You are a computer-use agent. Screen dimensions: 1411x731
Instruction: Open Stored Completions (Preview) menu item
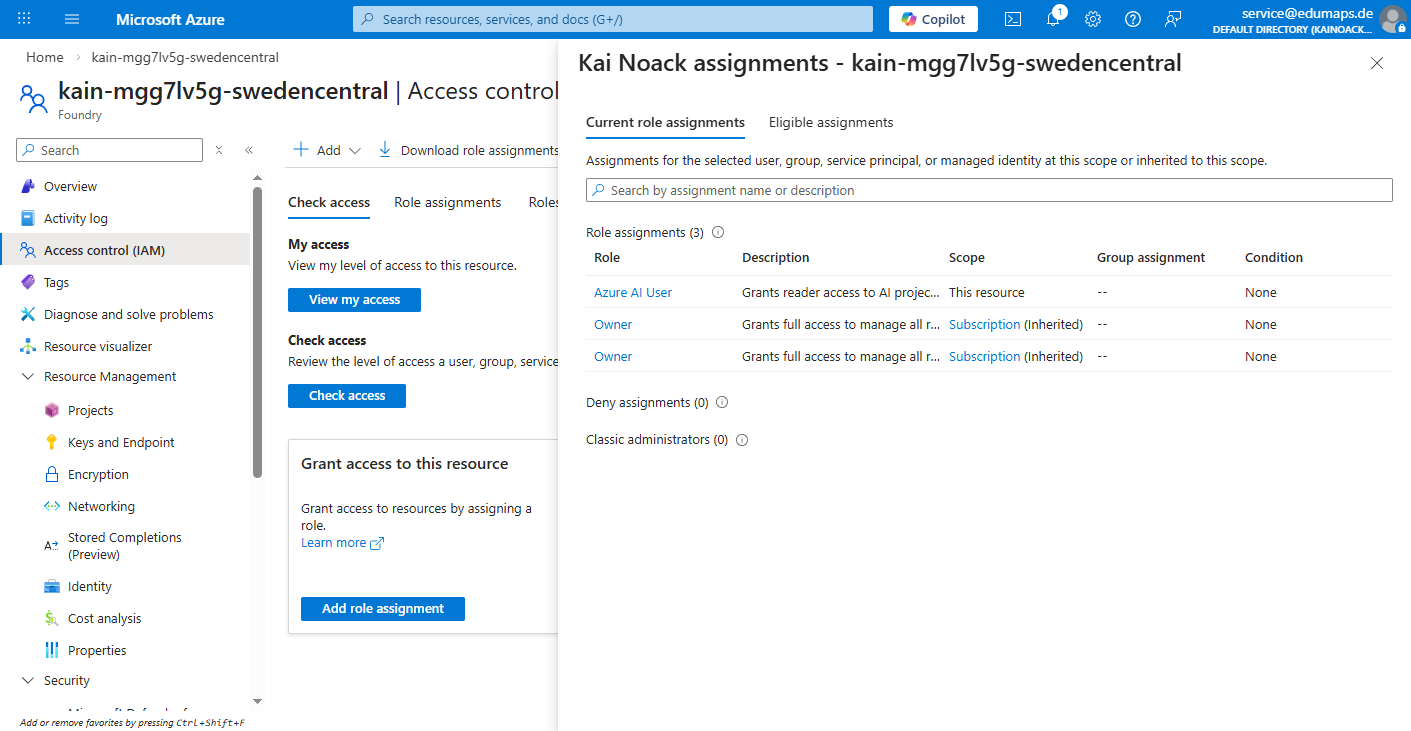tap(125, 546)
